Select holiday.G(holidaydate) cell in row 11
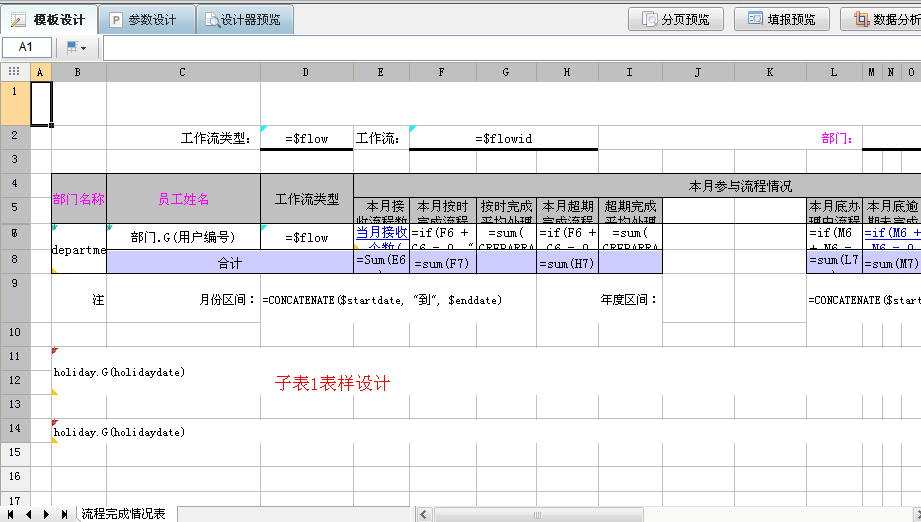Screen dimensions: 921x522 (x=119, y=372)
